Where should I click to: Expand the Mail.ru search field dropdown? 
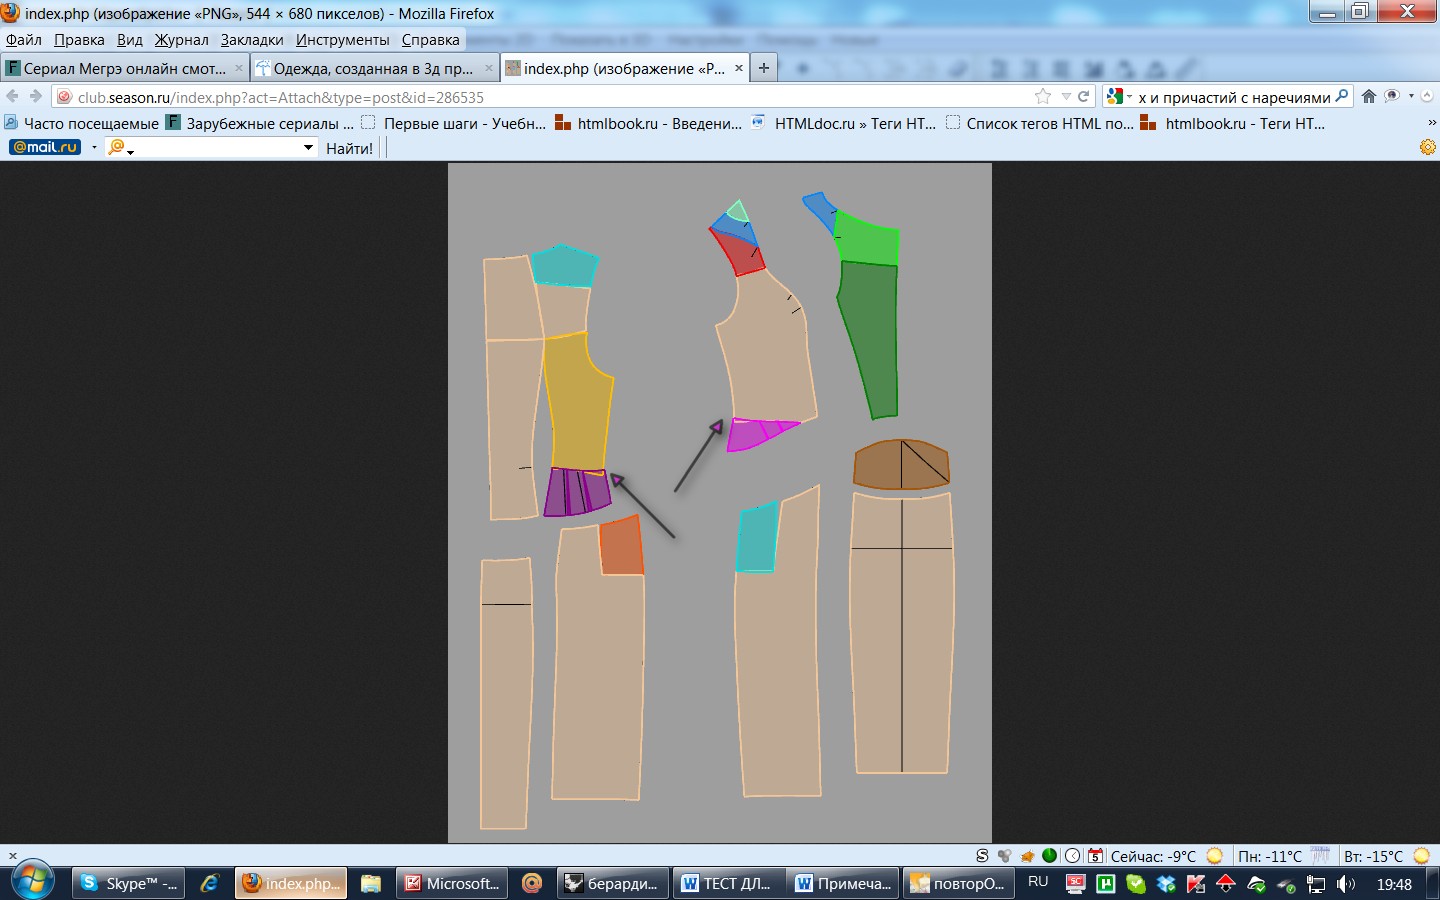[308, 148]
